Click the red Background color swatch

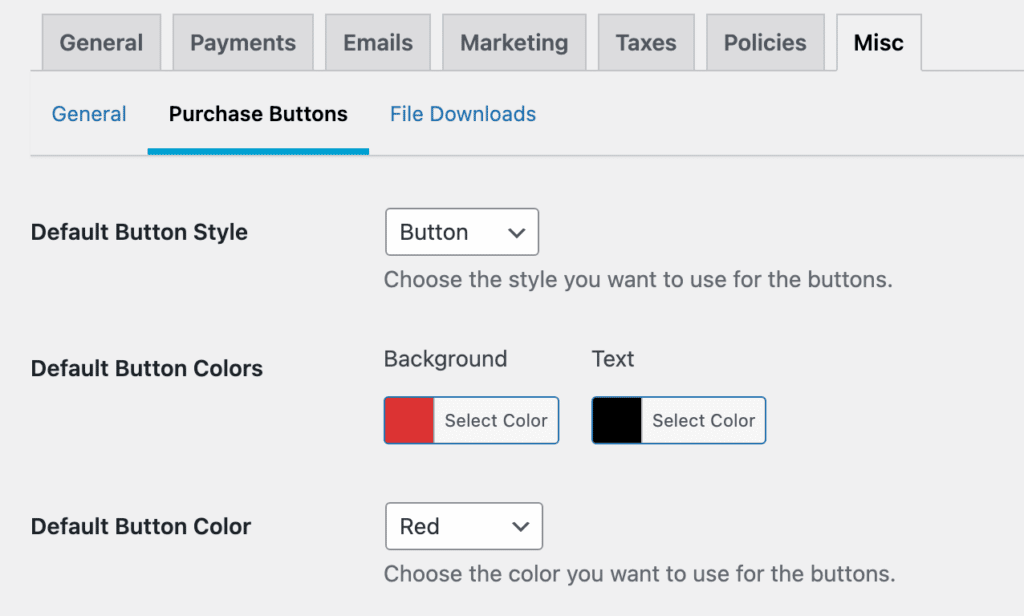(411, 420)
